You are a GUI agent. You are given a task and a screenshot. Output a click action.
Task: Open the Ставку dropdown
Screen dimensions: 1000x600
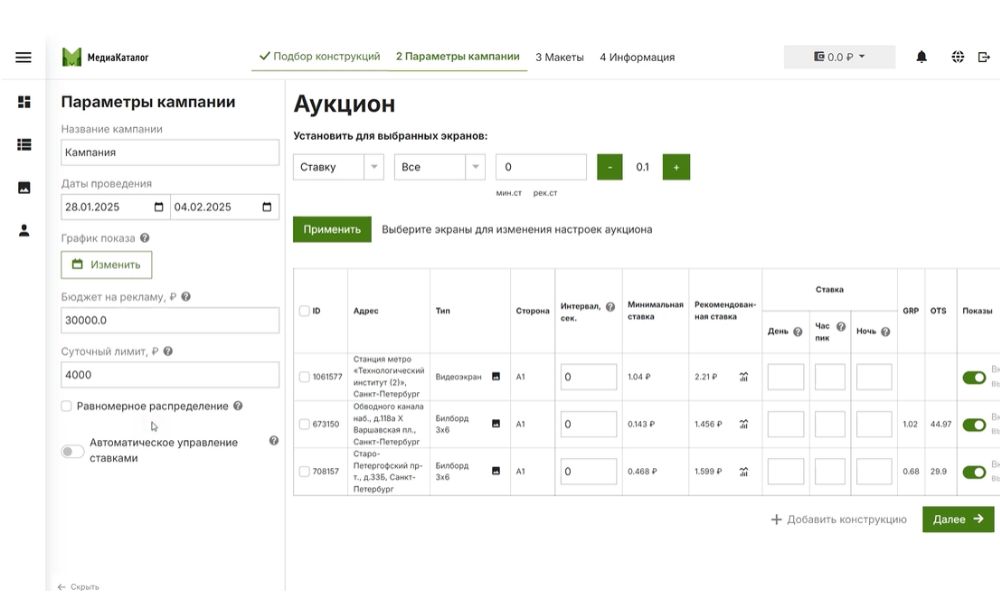[337, 167]
